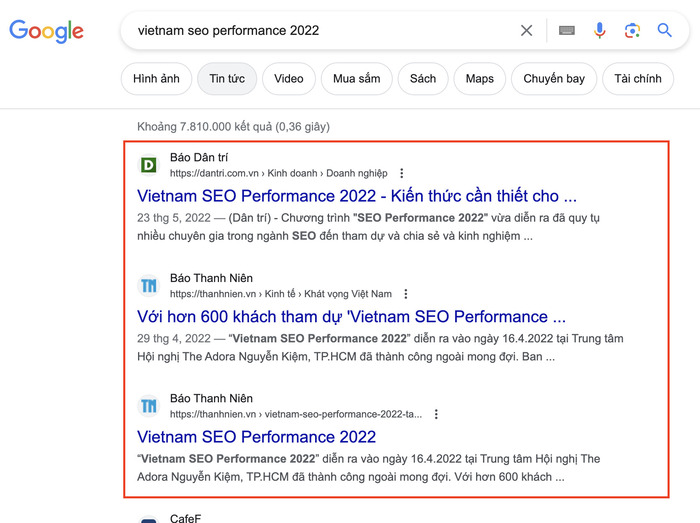Select the Tài chính filter
The height and width of the screenshot is (523, 700).
[638, 79]
